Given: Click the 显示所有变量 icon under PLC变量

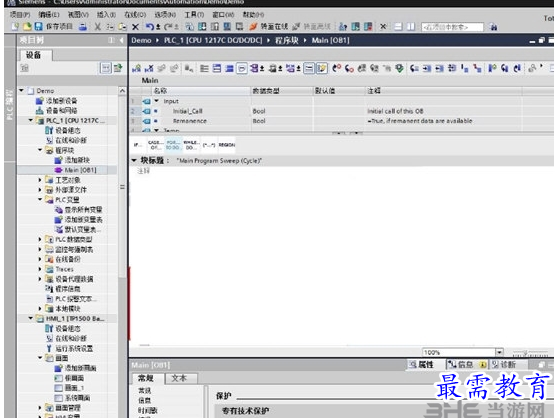Looking at the screenshot, I should [x=58, y=210].
